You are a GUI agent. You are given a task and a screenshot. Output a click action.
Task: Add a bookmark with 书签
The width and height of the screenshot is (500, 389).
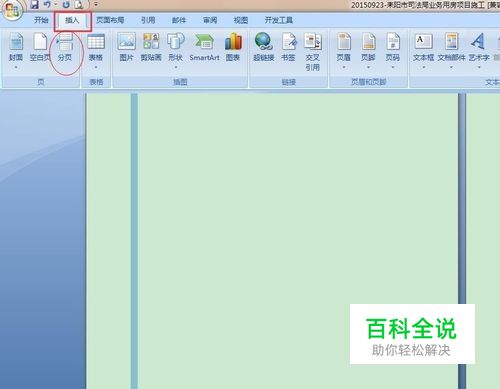288,47
